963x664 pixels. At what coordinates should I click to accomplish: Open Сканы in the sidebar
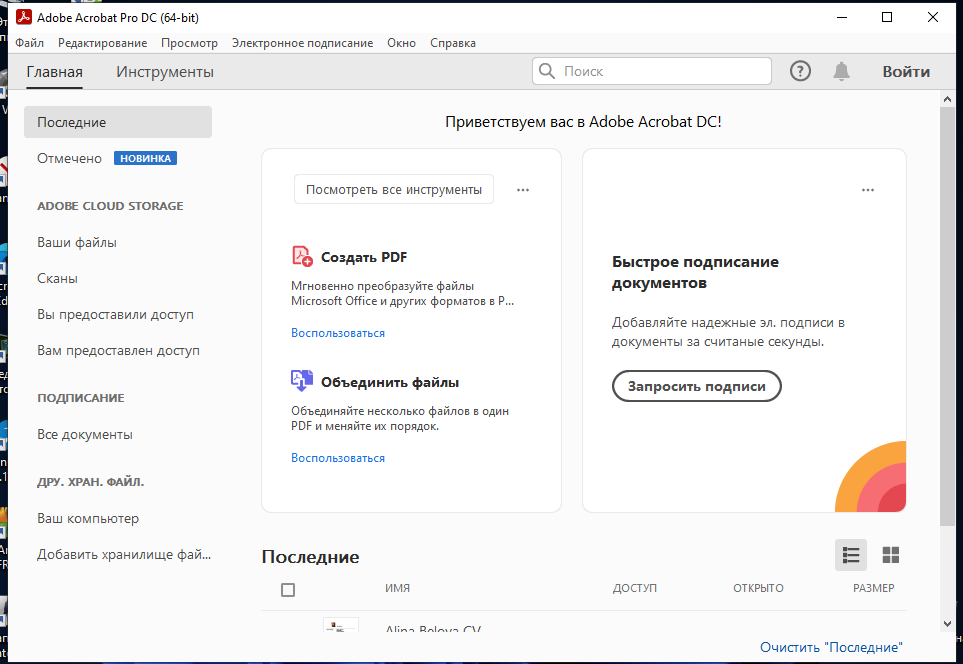(57, 279)
